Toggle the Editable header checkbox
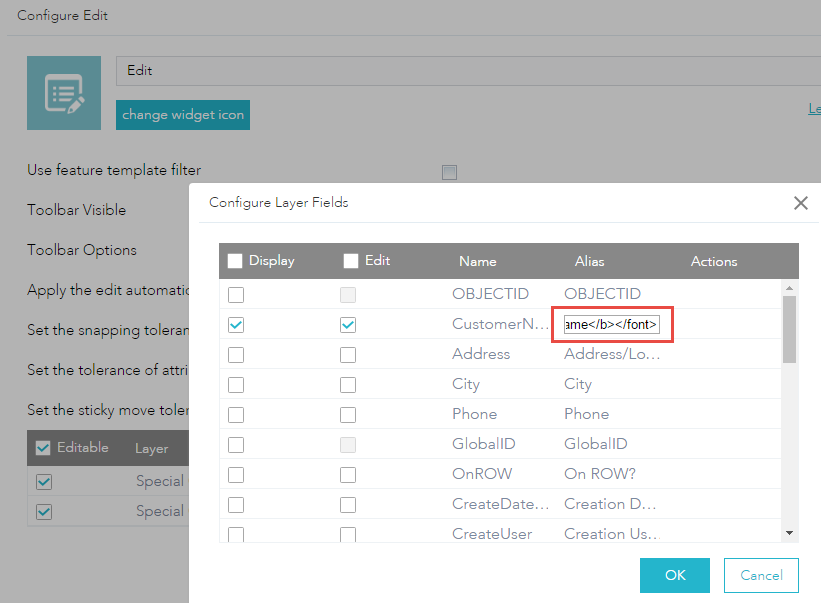Viewport: 821px width, 603px height. (43, 448)
